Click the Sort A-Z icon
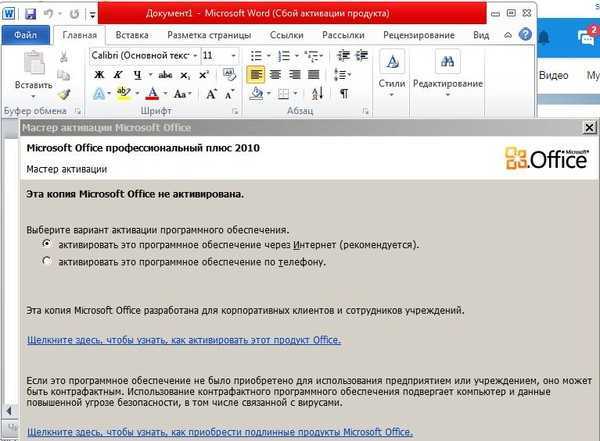The width and height of the screenshot is (600, 441). coord(318,94)
